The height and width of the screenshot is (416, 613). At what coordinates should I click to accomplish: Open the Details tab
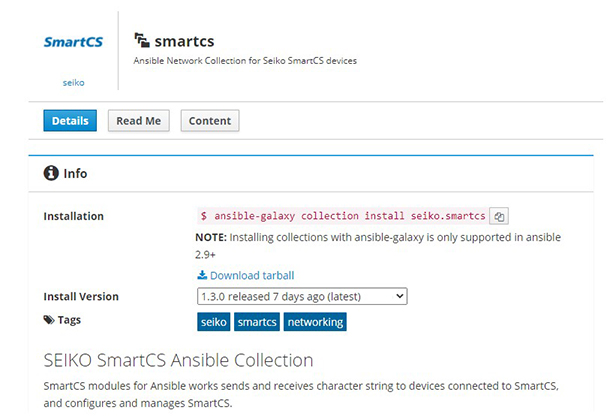point(70,120)
